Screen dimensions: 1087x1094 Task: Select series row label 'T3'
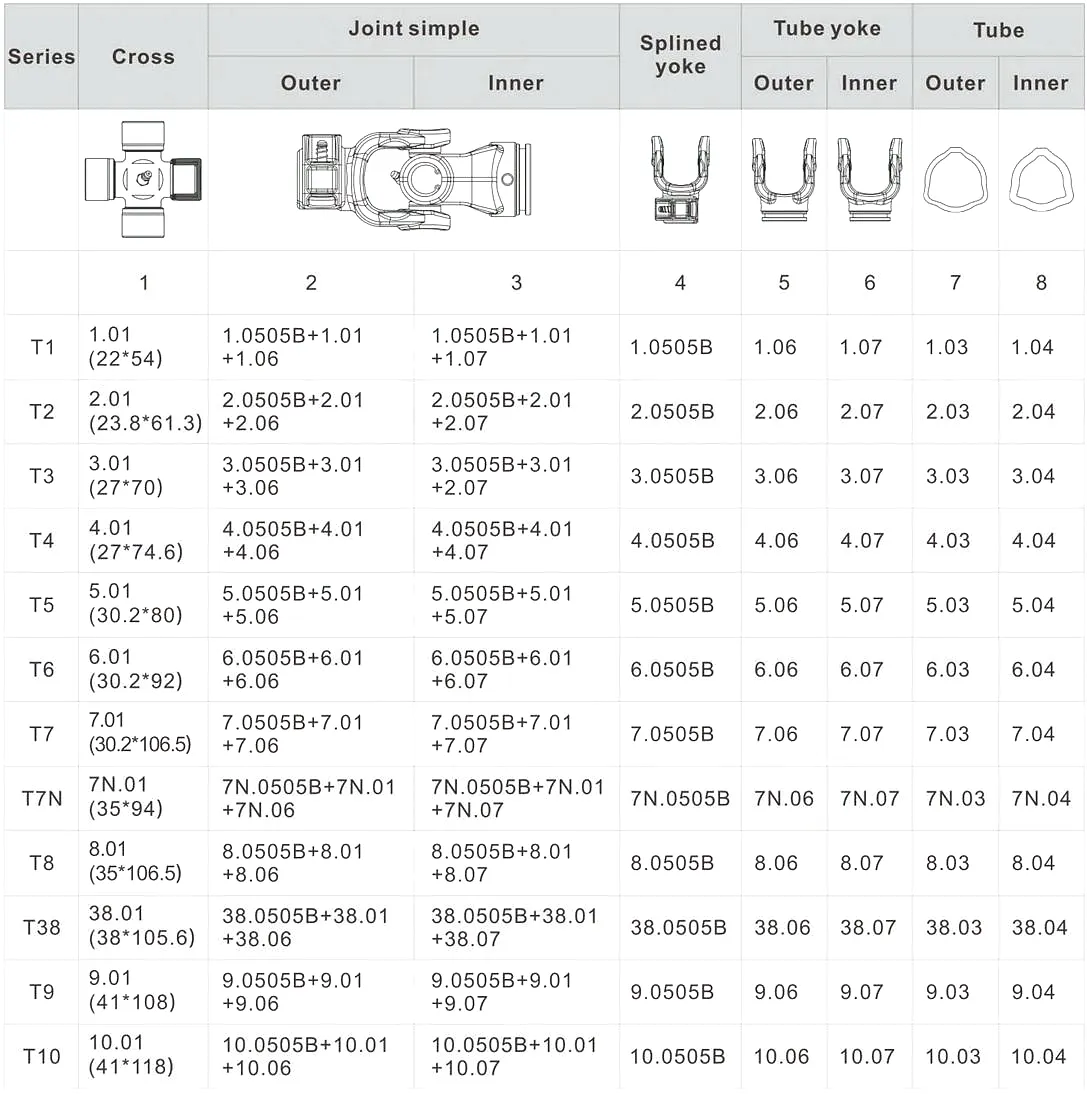point(42,476)
